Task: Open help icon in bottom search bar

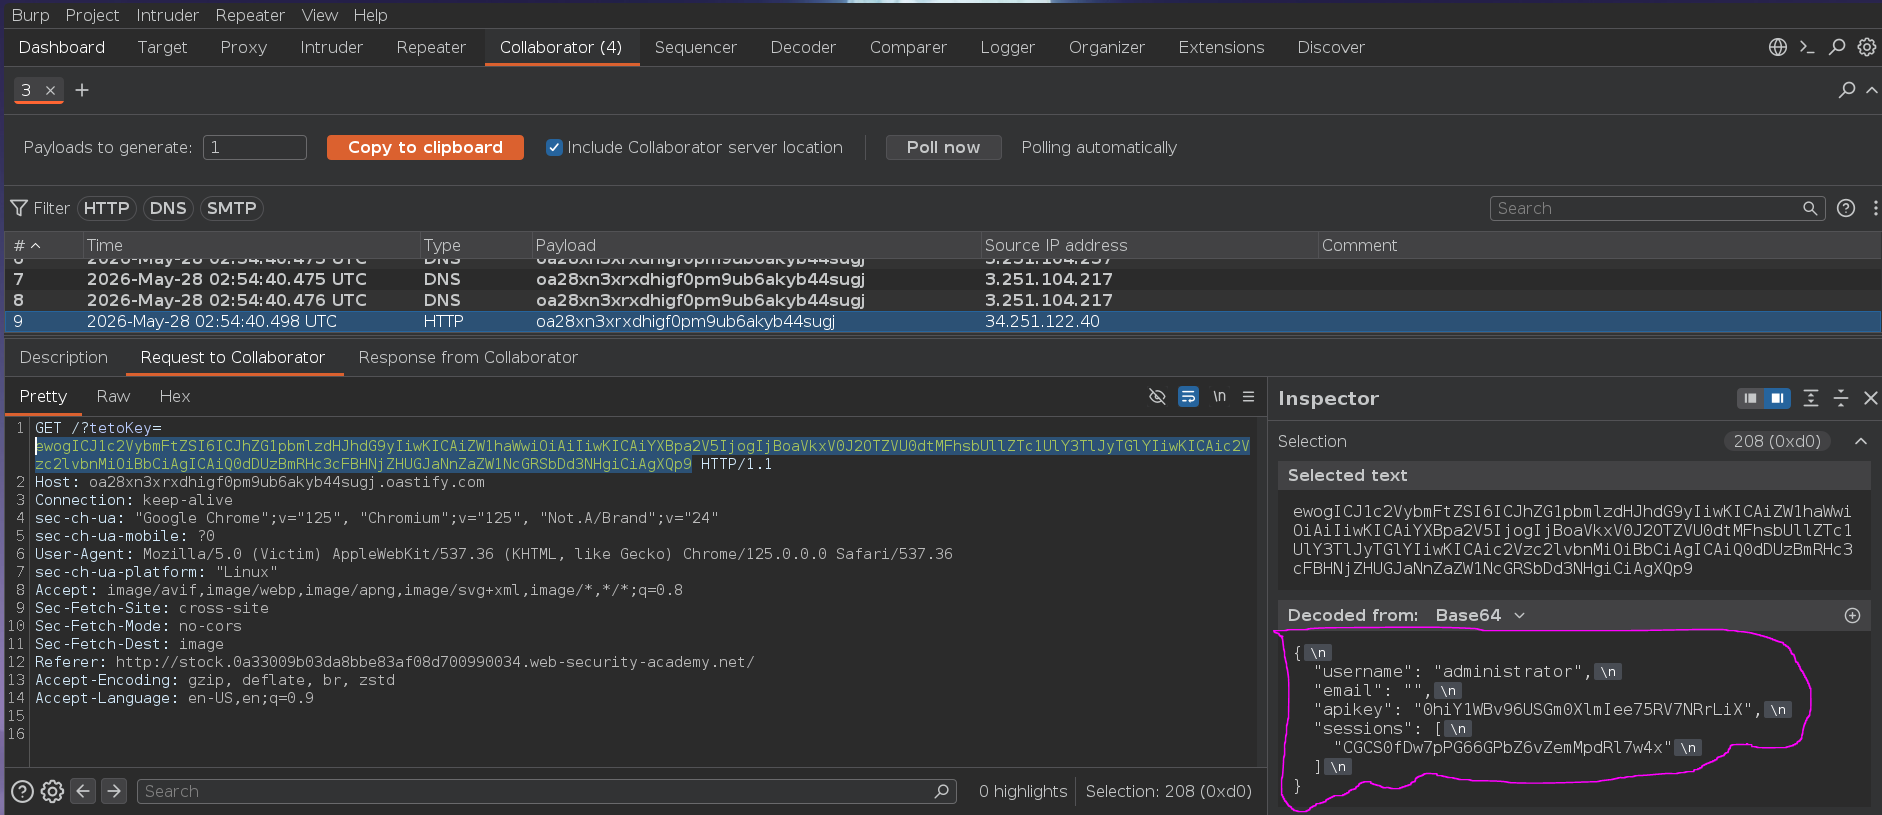Action: pyautogui.click(x=22, y=792)
